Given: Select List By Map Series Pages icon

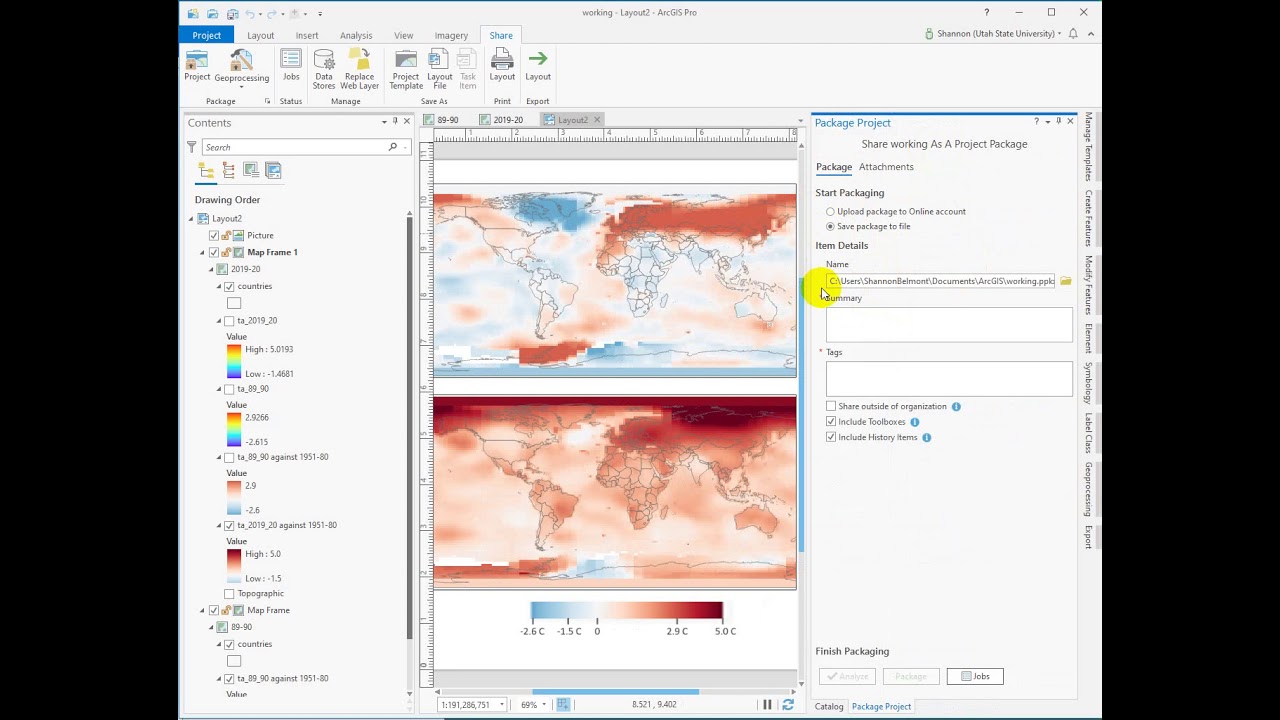Looking at the screenshot, I should click(273, 171).
